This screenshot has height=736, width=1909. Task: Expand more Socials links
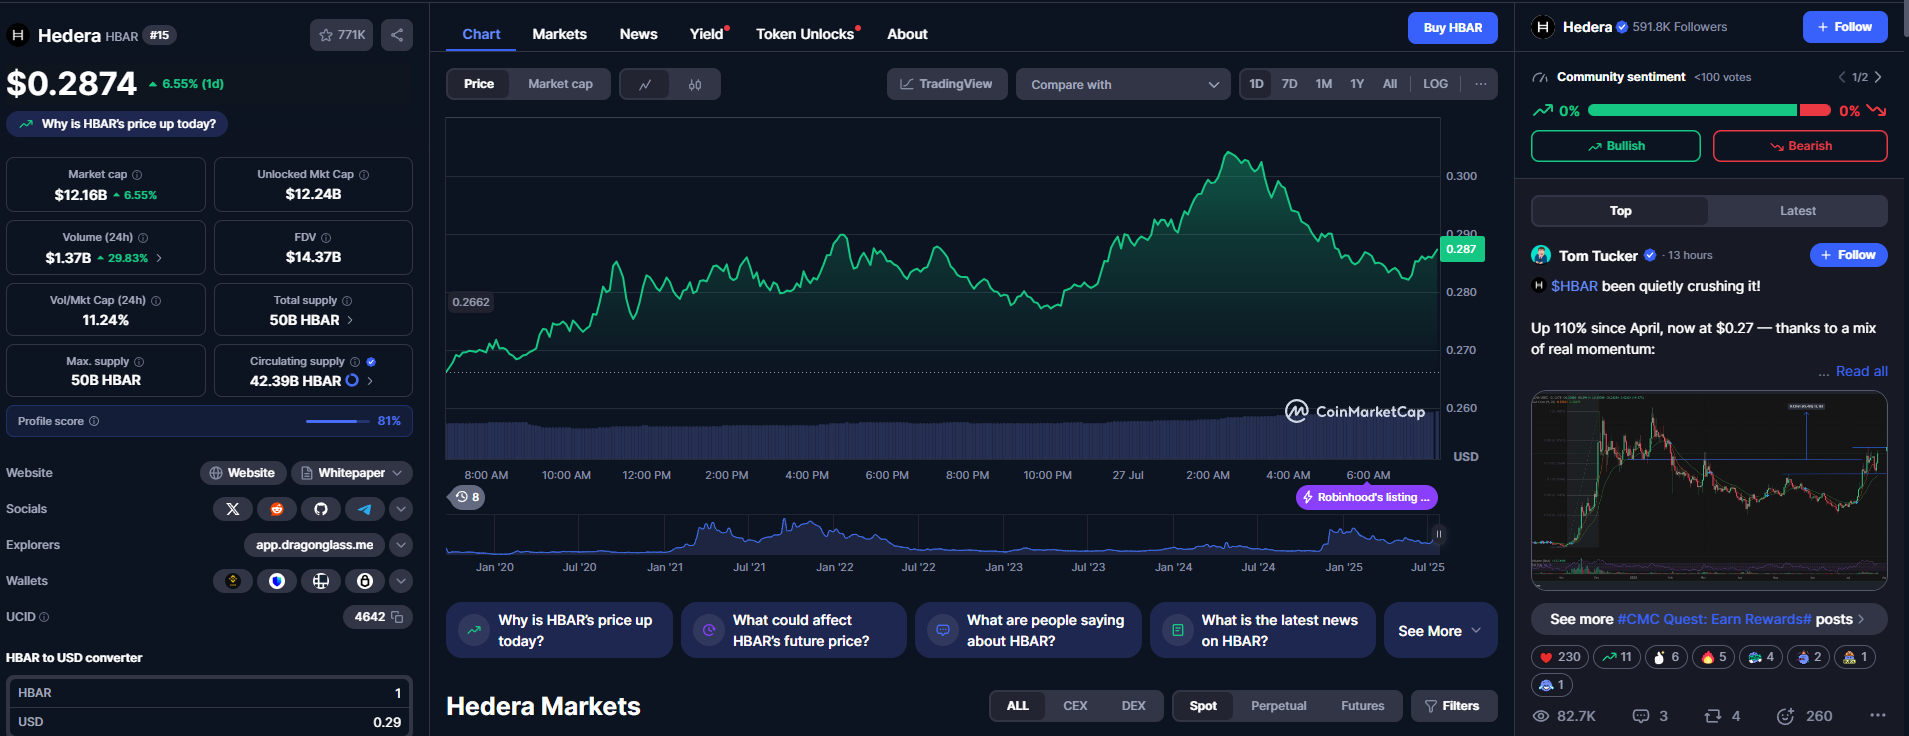[400, 509]
